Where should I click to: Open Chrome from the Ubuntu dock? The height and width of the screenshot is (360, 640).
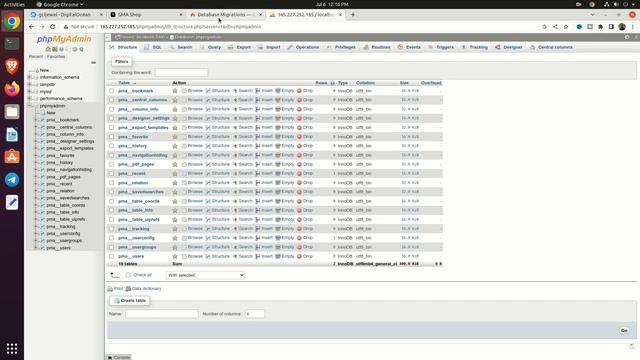click(12, 21)
